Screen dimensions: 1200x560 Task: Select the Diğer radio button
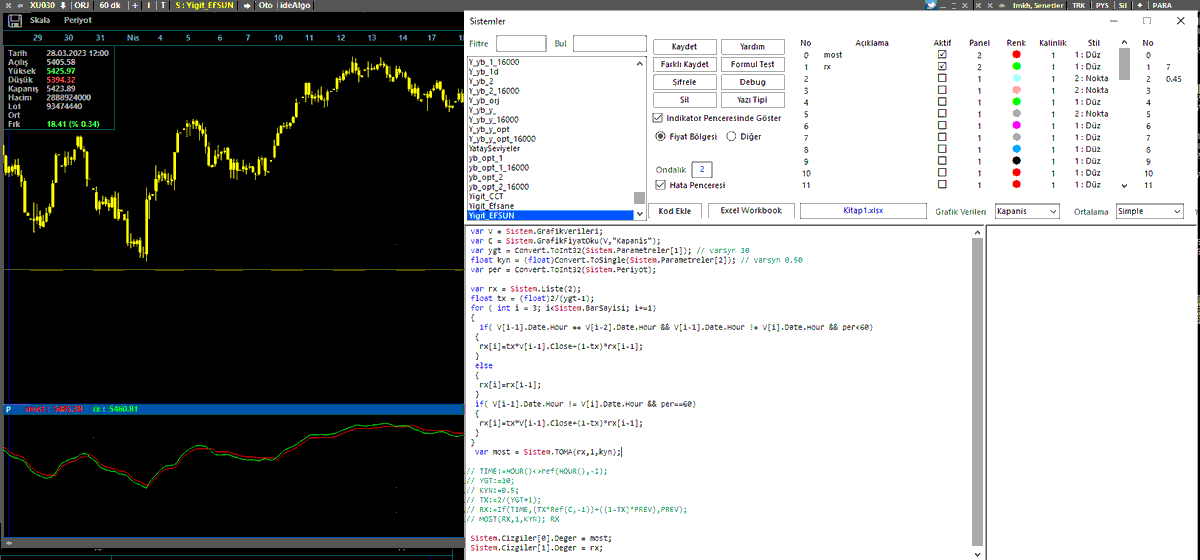(x=731, y=136)
